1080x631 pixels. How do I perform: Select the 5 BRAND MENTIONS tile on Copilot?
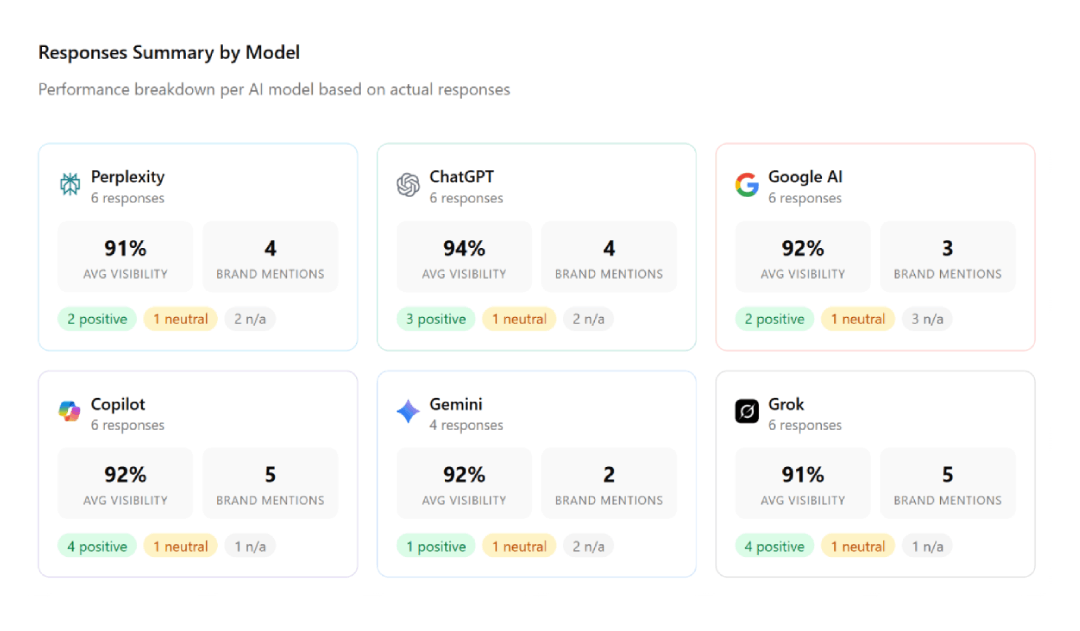click(270, 483)
